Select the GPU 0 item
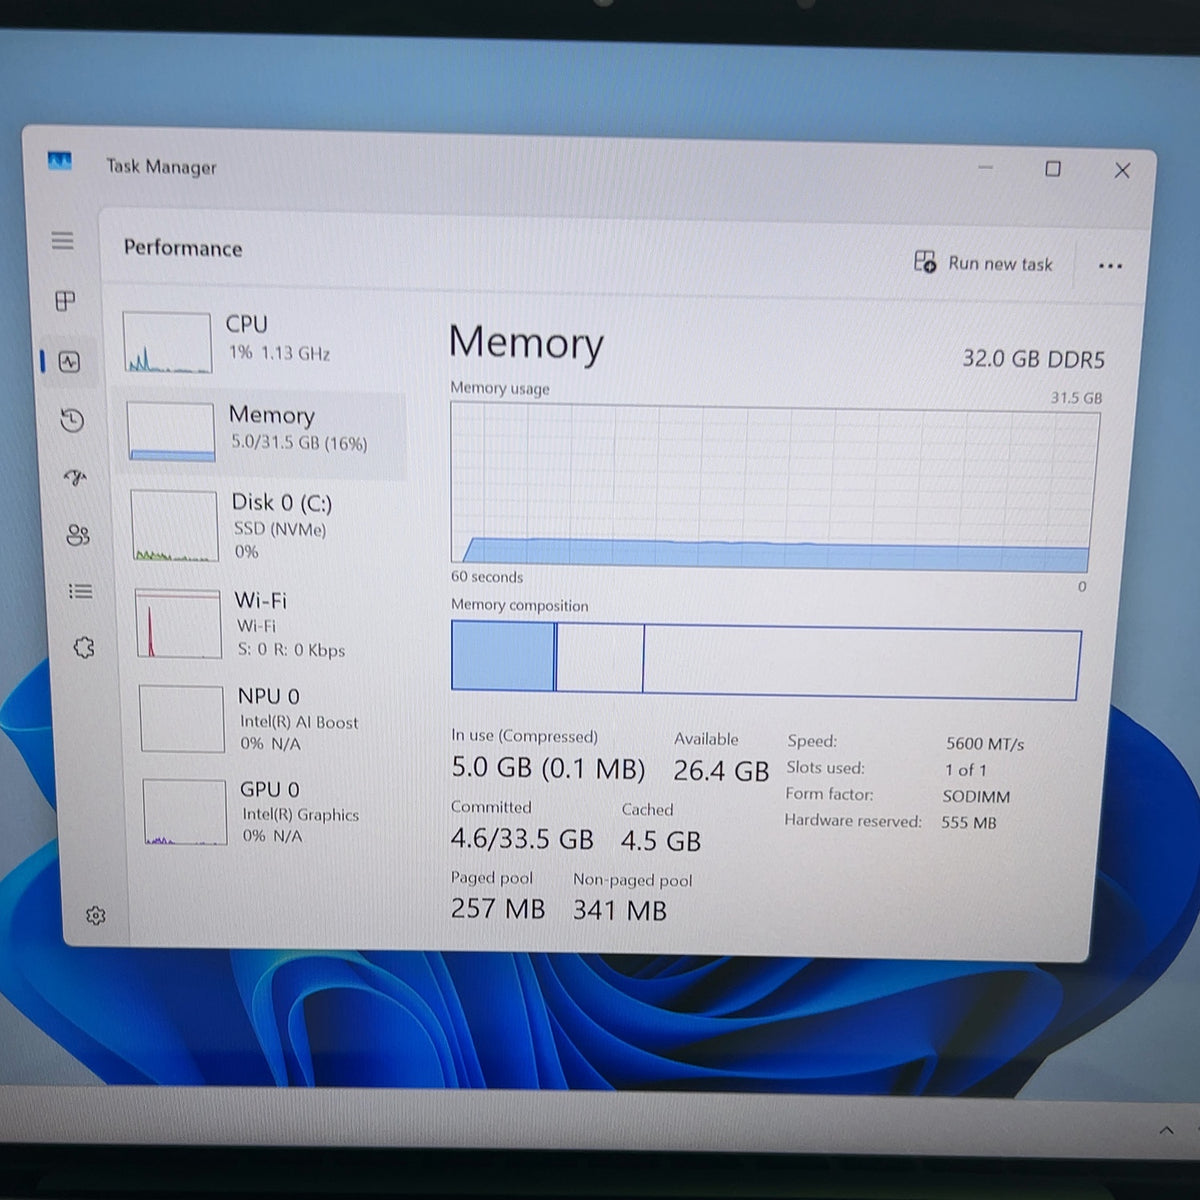This screenshot has height=1200, width=1200. [x=277, y=811]
